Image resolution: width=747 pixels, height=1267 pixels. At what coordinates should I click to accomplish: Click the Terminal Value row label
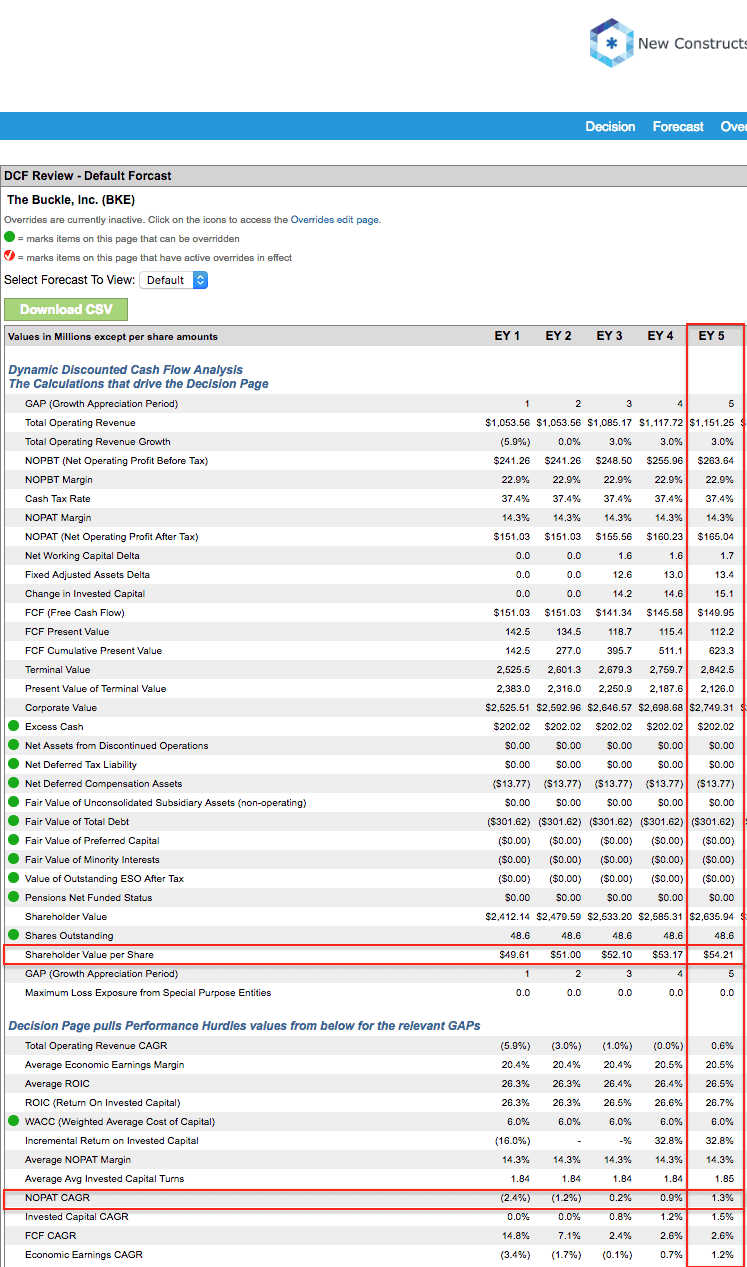[x=57, y=669]
